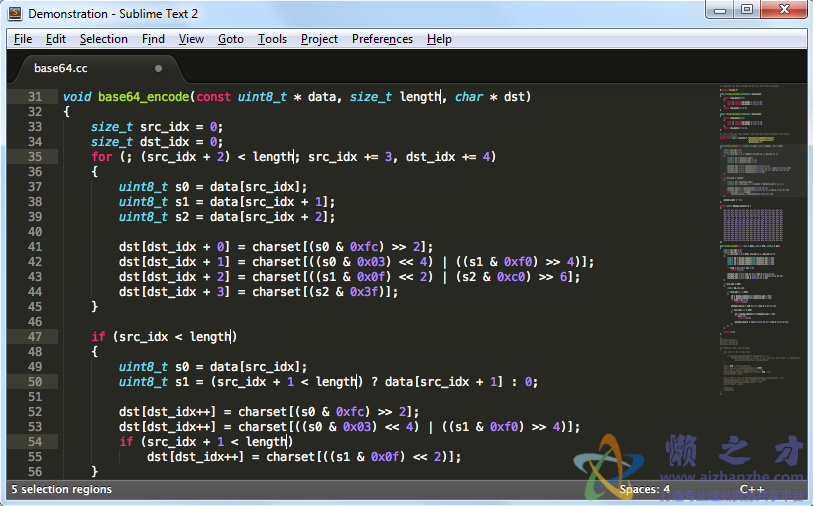
Task: Open the Edit menu
Action: [55, 39]
